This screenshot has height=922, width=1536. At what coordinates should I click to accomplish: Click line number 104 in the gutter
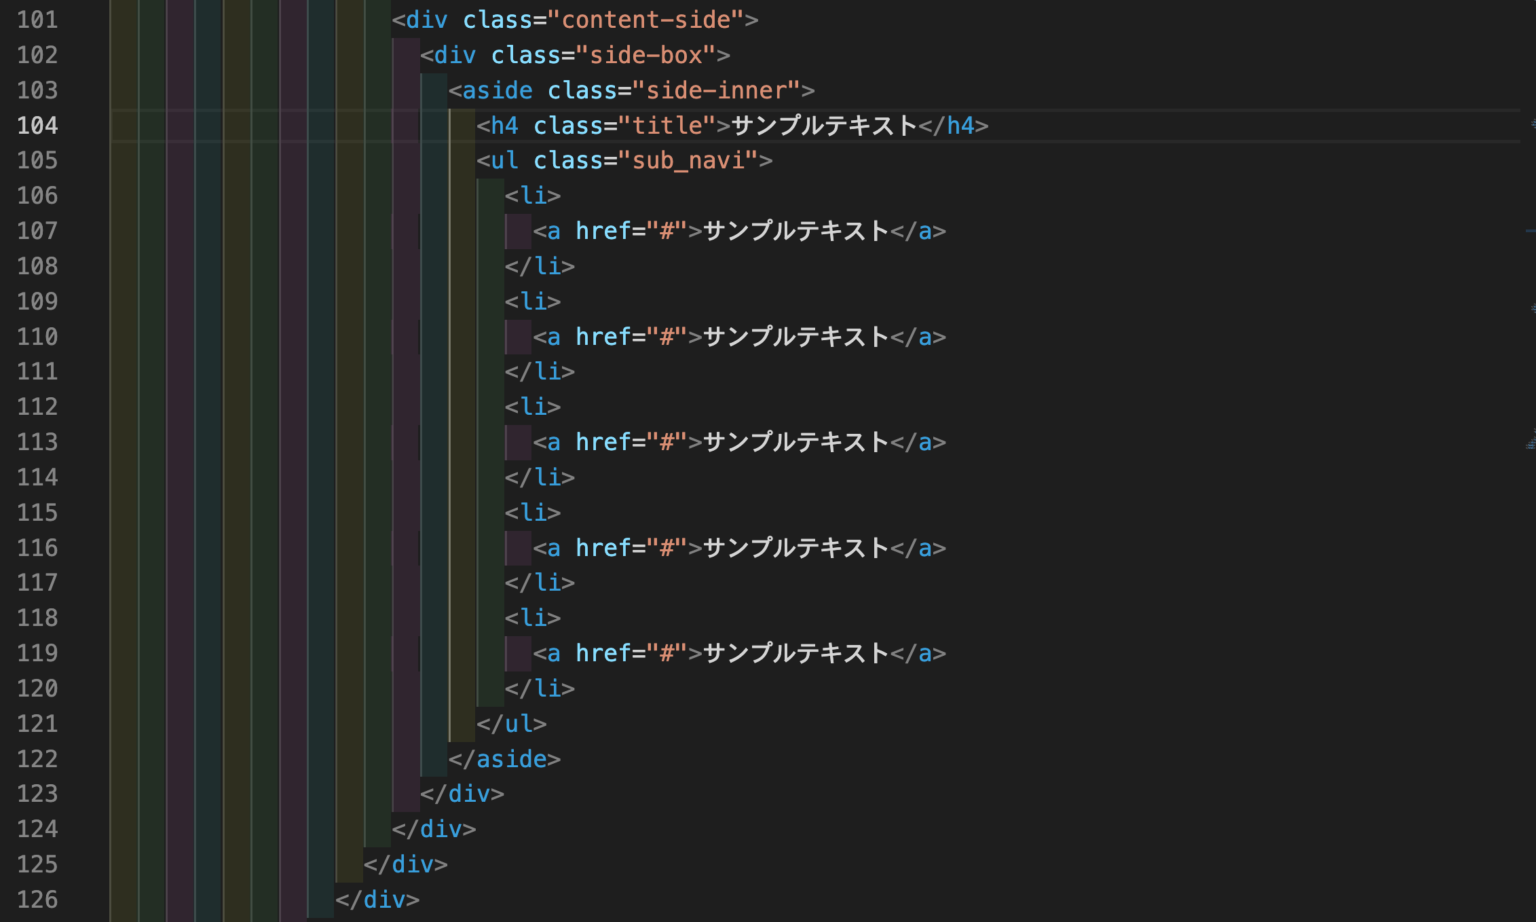(x=37, y=125)
